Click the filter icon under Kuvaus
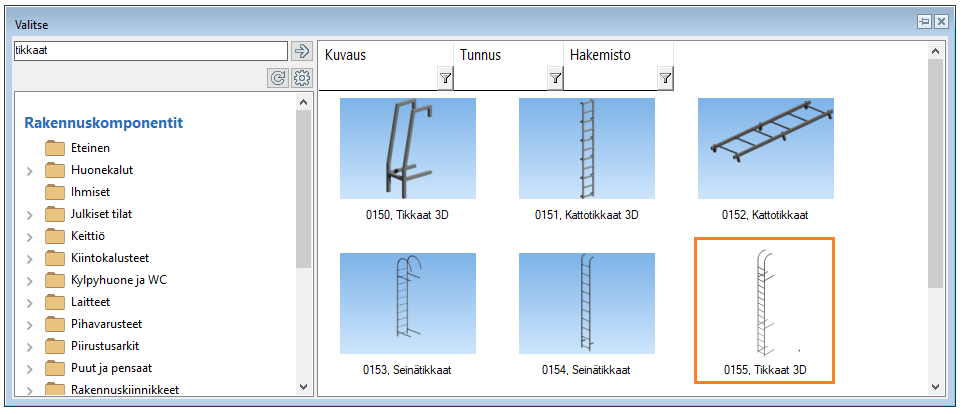The width and height of the screenshot is (964, 414). point(445,78)
